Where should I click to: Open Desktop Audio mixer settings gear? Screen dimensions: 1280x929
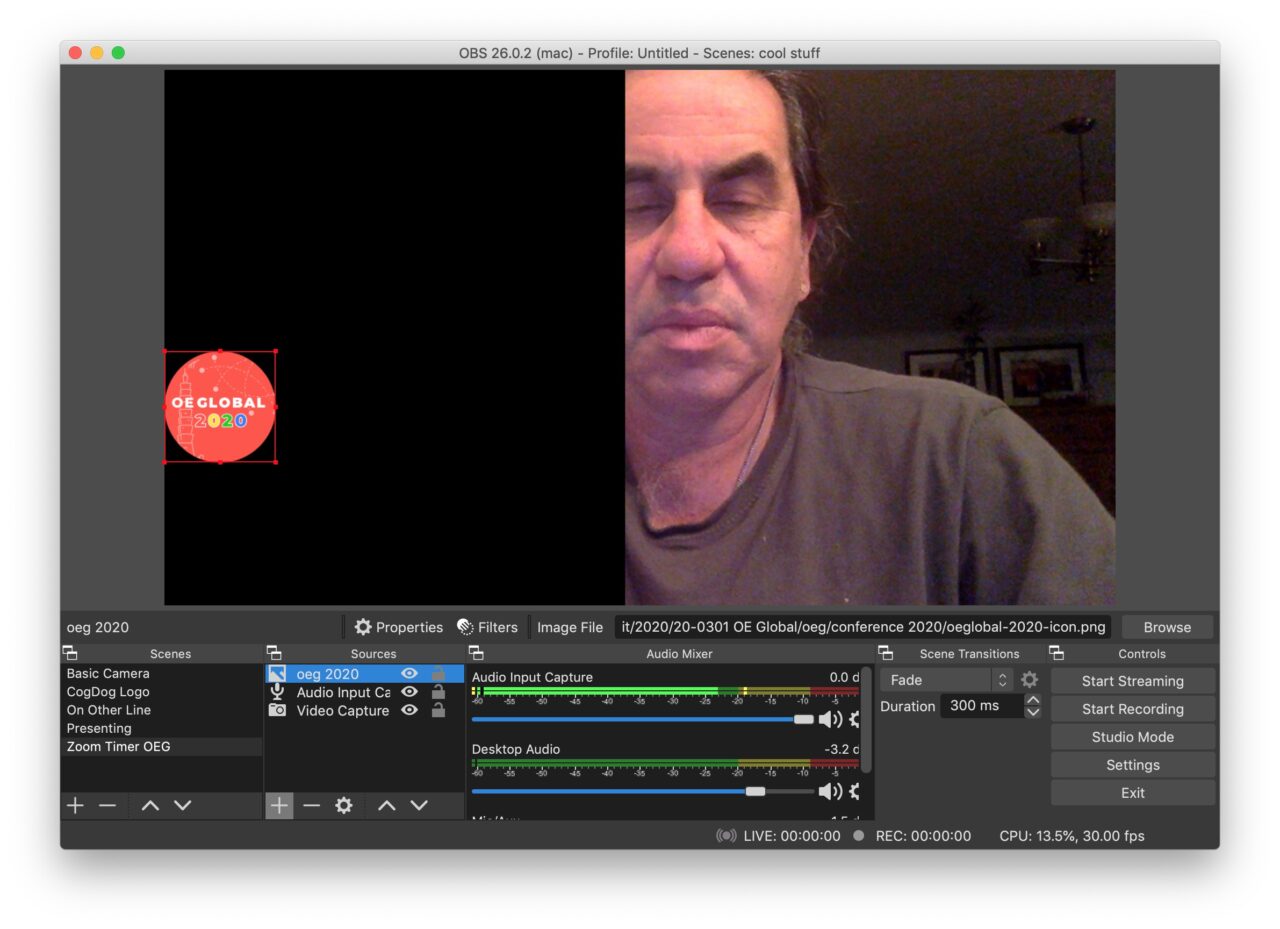point(855,791)
